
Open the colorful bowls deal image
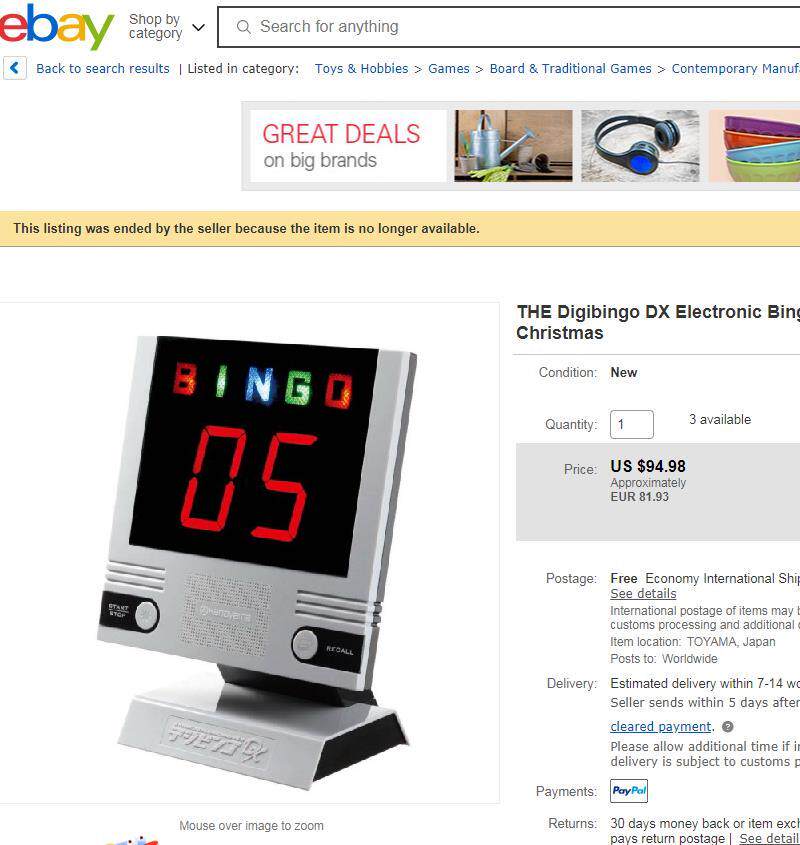754,146
